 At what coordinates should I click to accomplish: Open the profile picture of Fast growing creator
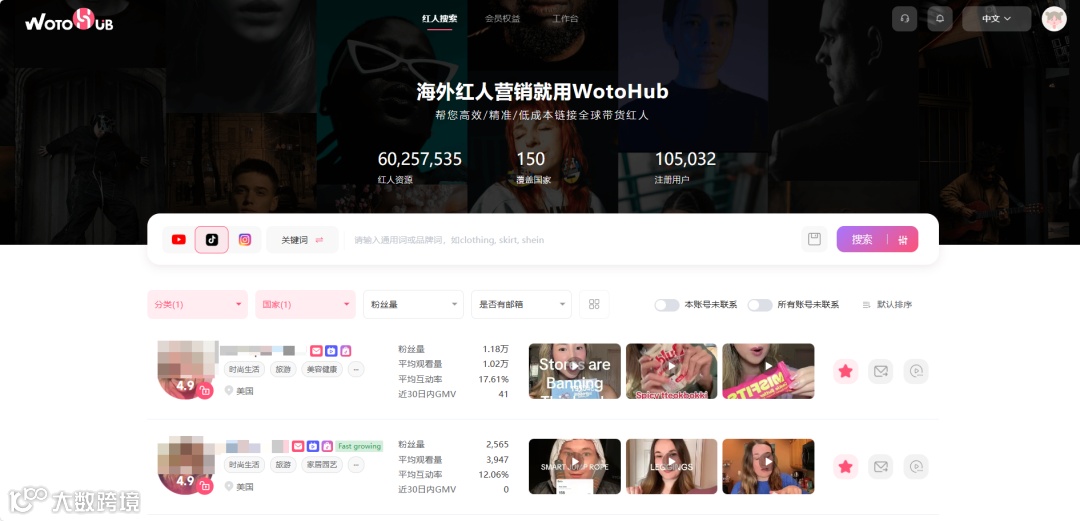tap(185, 464)
